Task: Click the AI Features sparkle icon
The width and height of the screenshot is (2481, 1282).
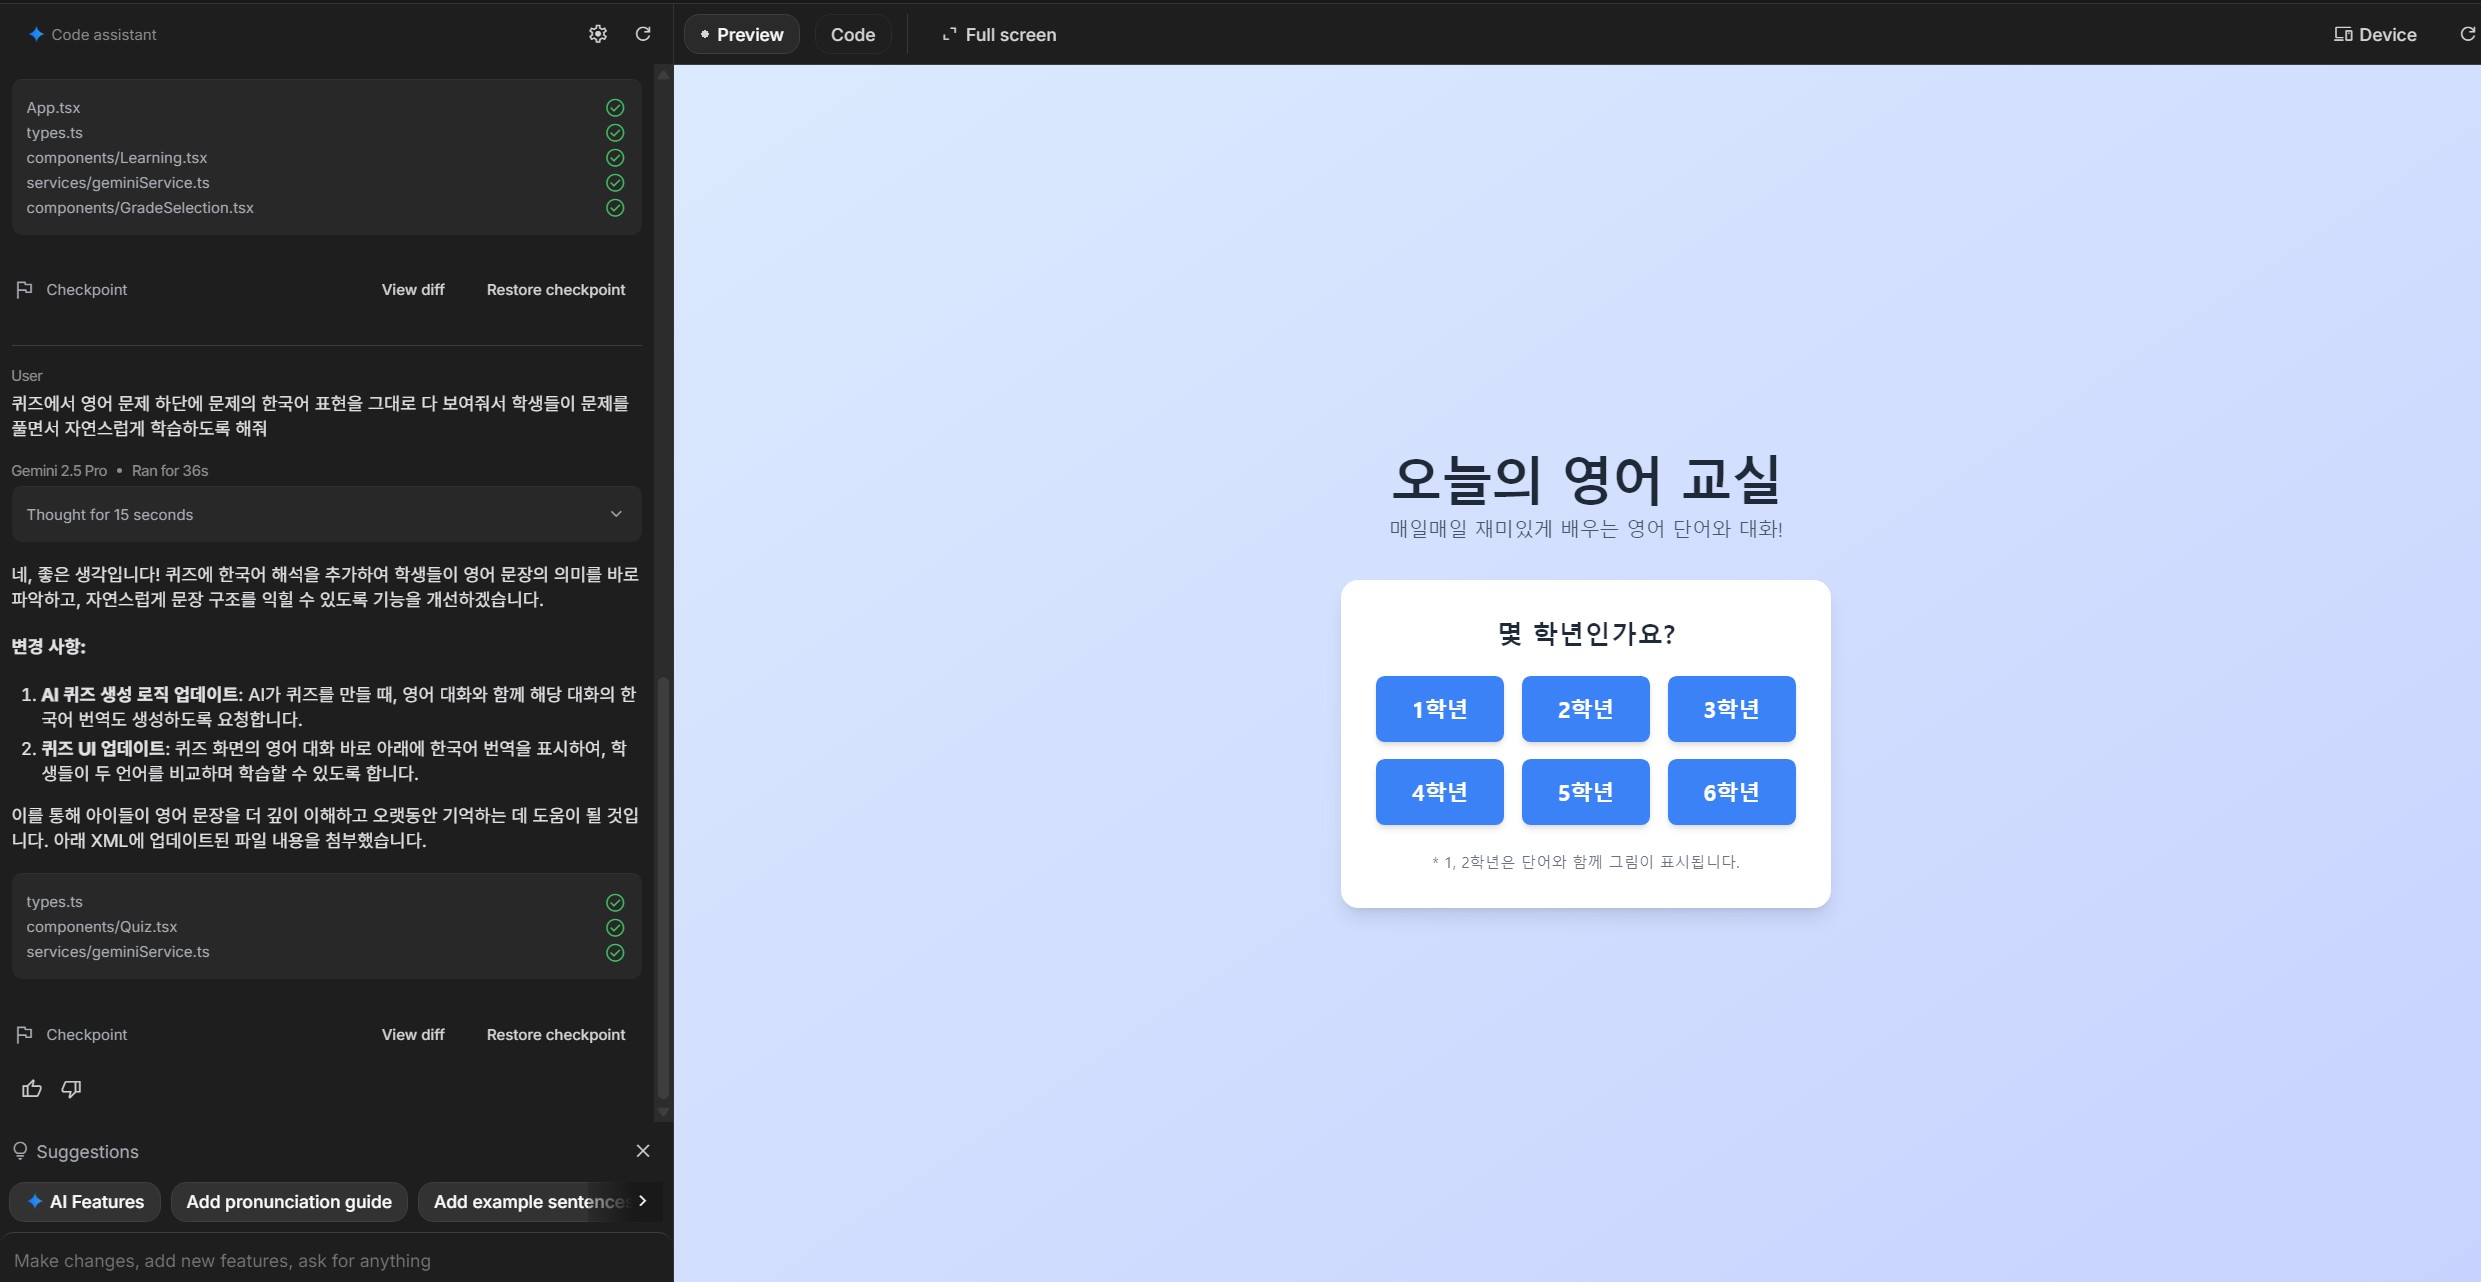Action: coord(33,1201)
